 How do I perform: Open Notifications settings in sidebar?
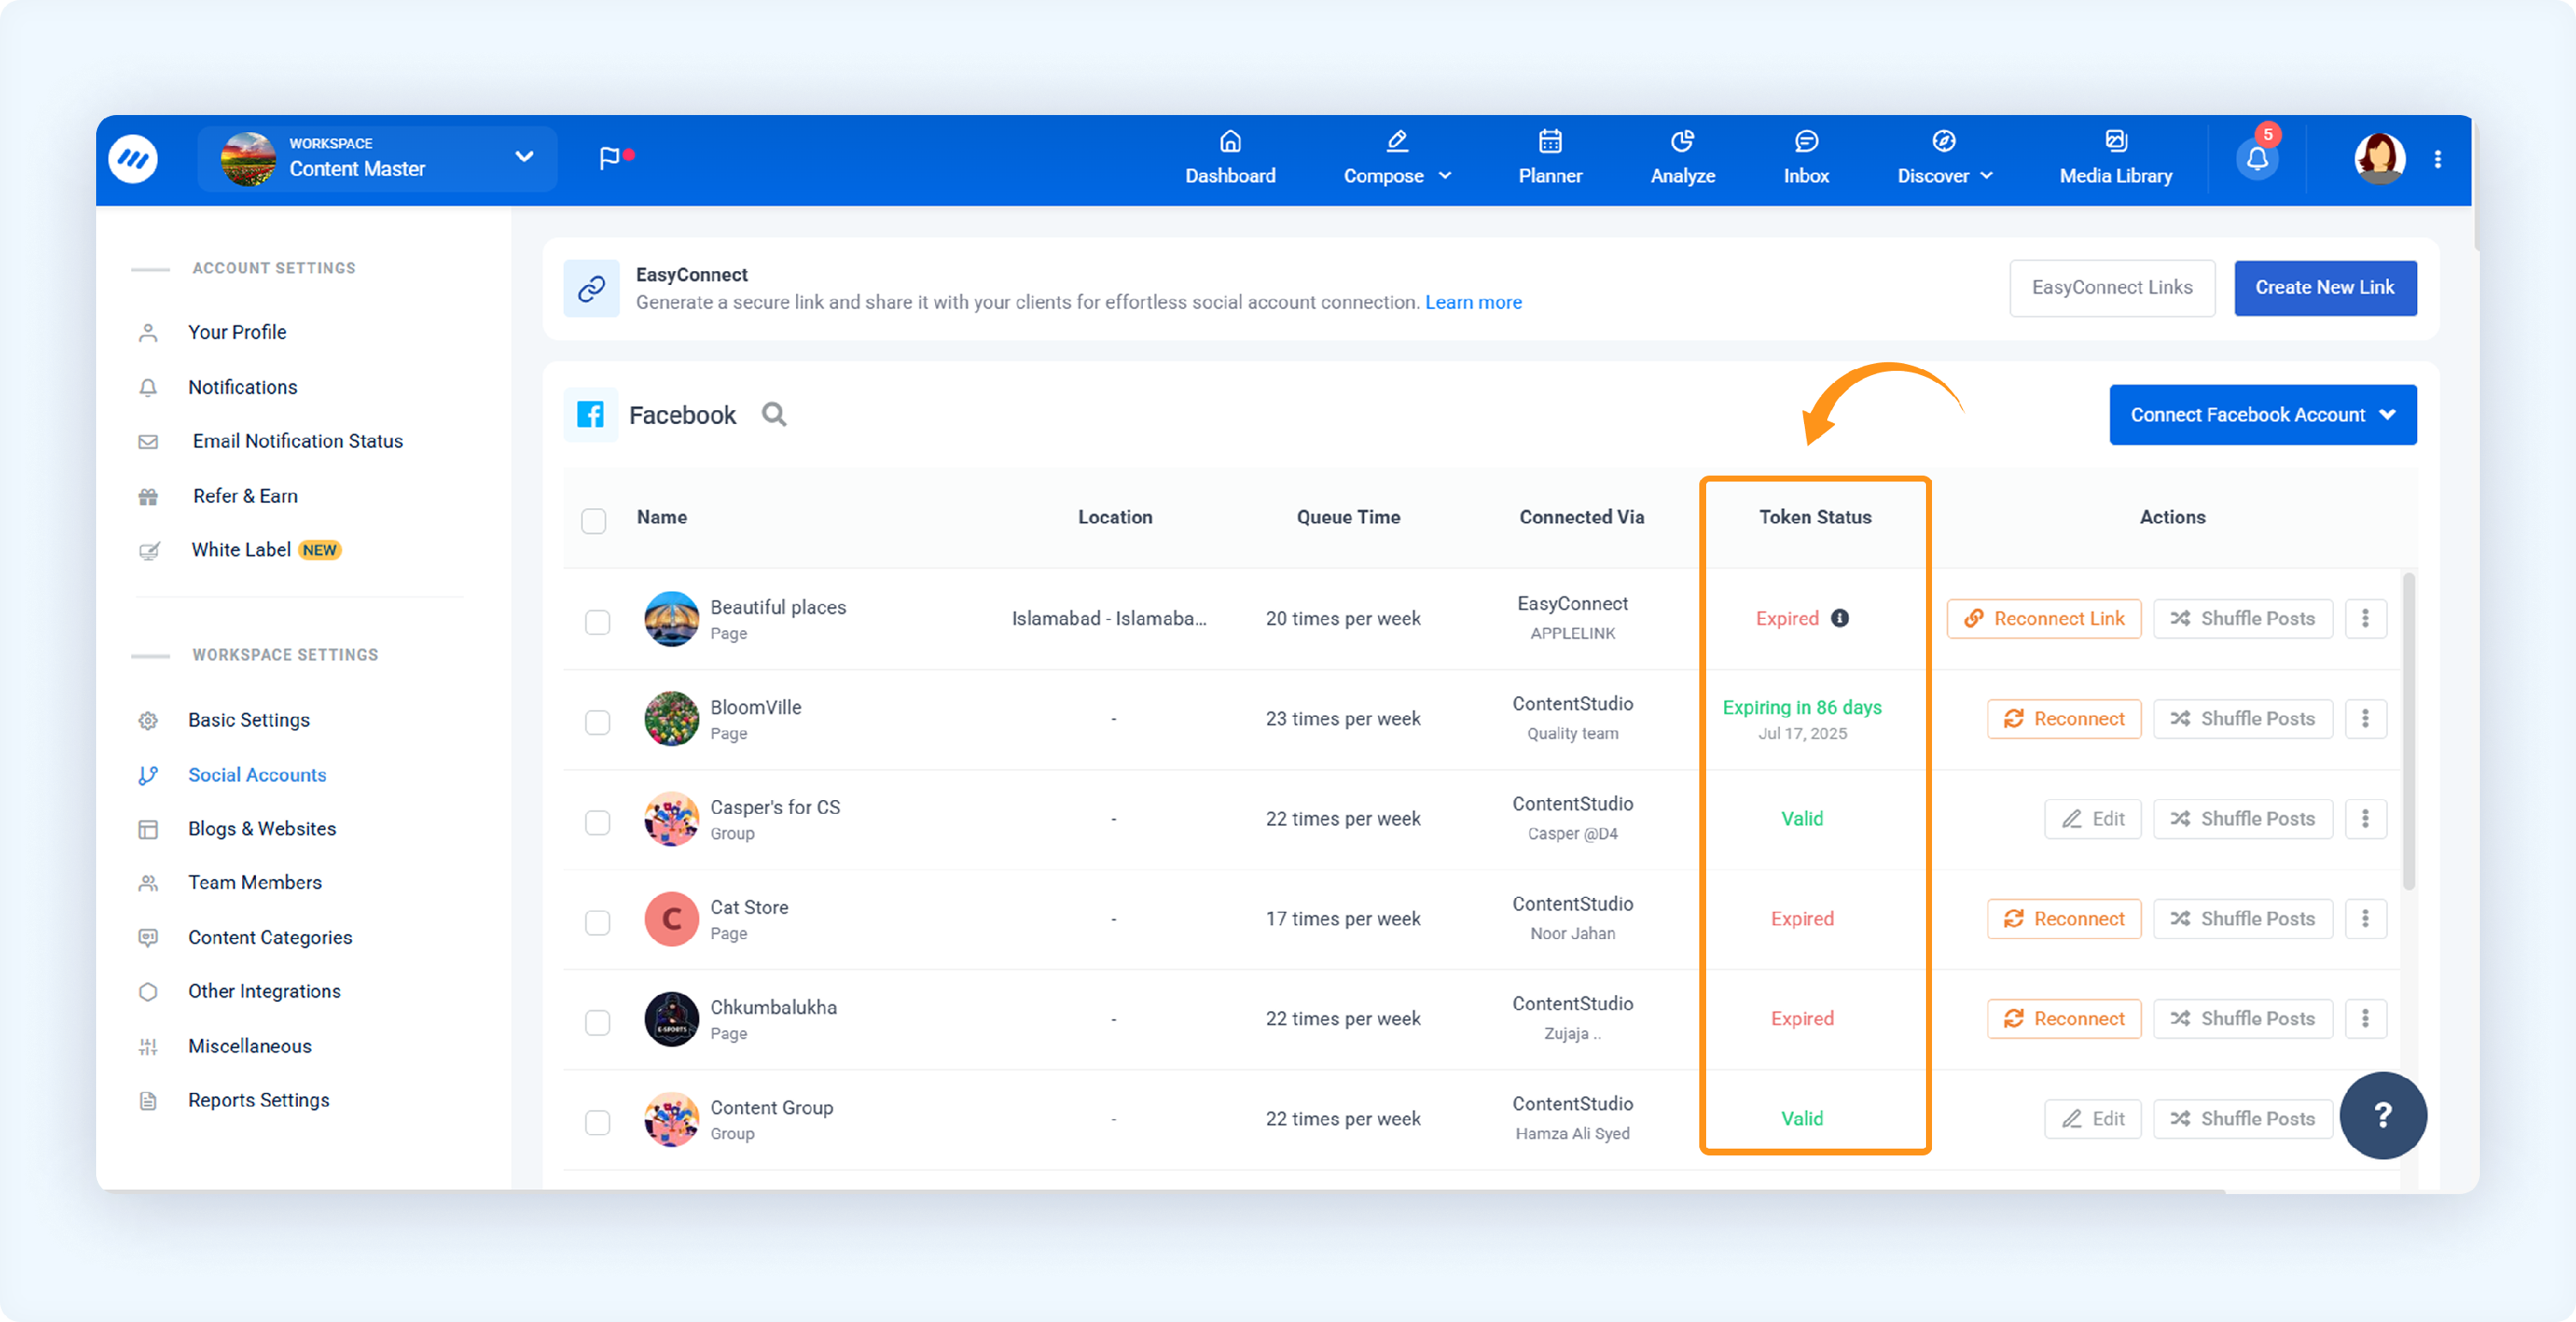(x=242, y=387)
